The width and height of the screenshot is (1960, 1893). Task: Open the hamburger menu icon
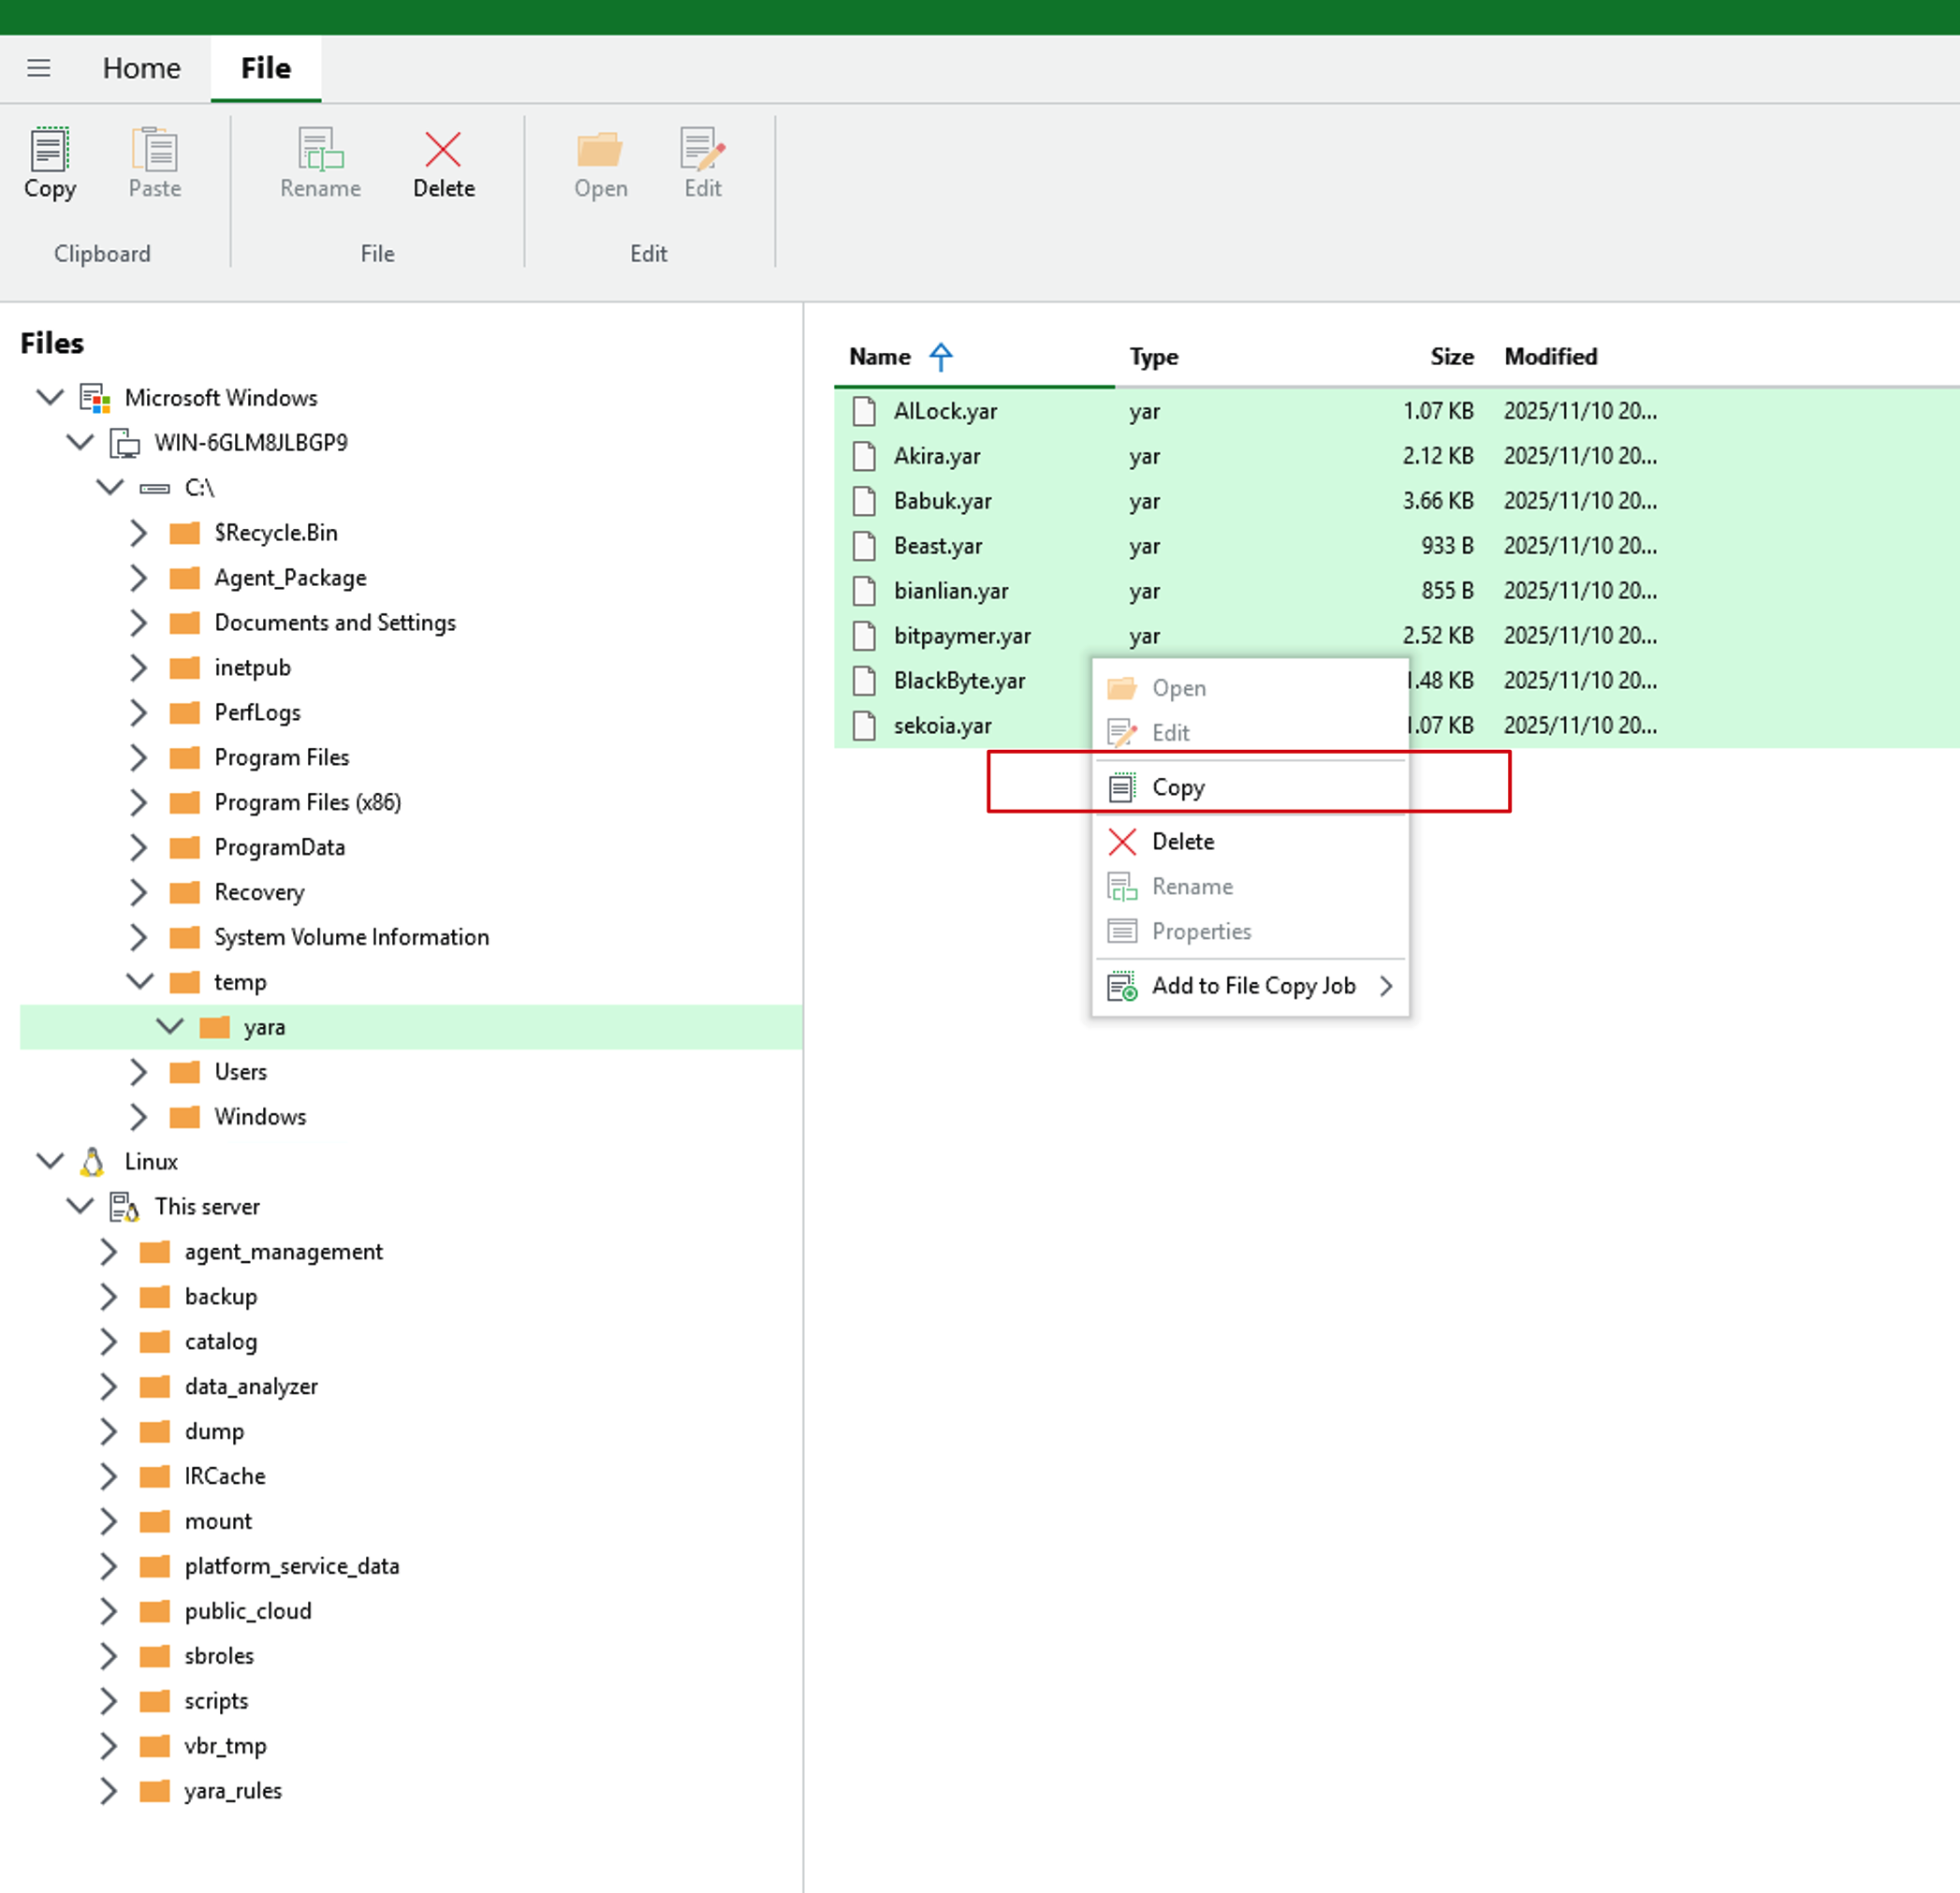click(39, 68)
